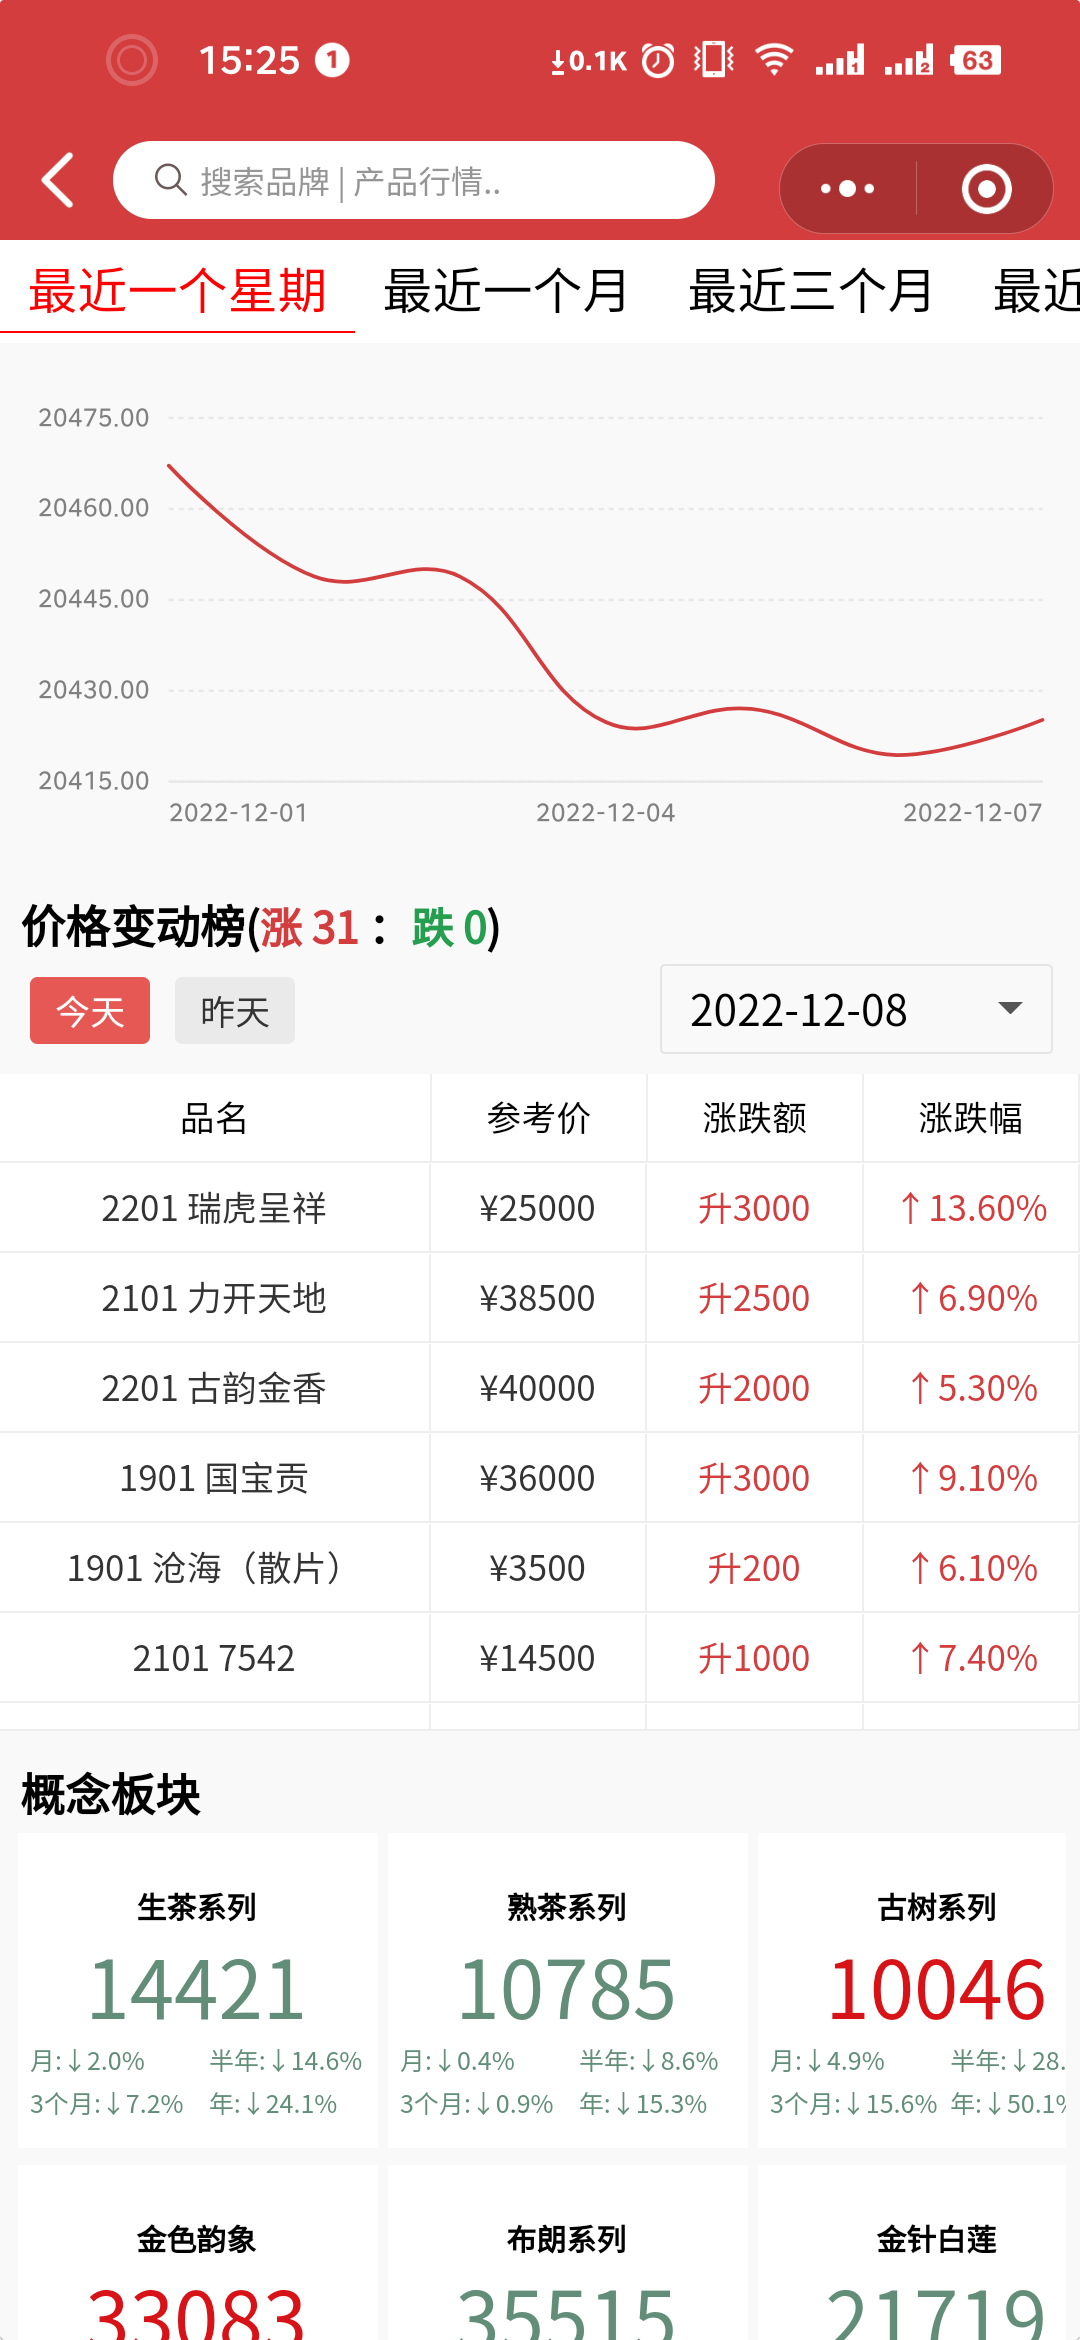Tap the search magnifier icon
The image size is (1080, 2340).
point(171,180)
